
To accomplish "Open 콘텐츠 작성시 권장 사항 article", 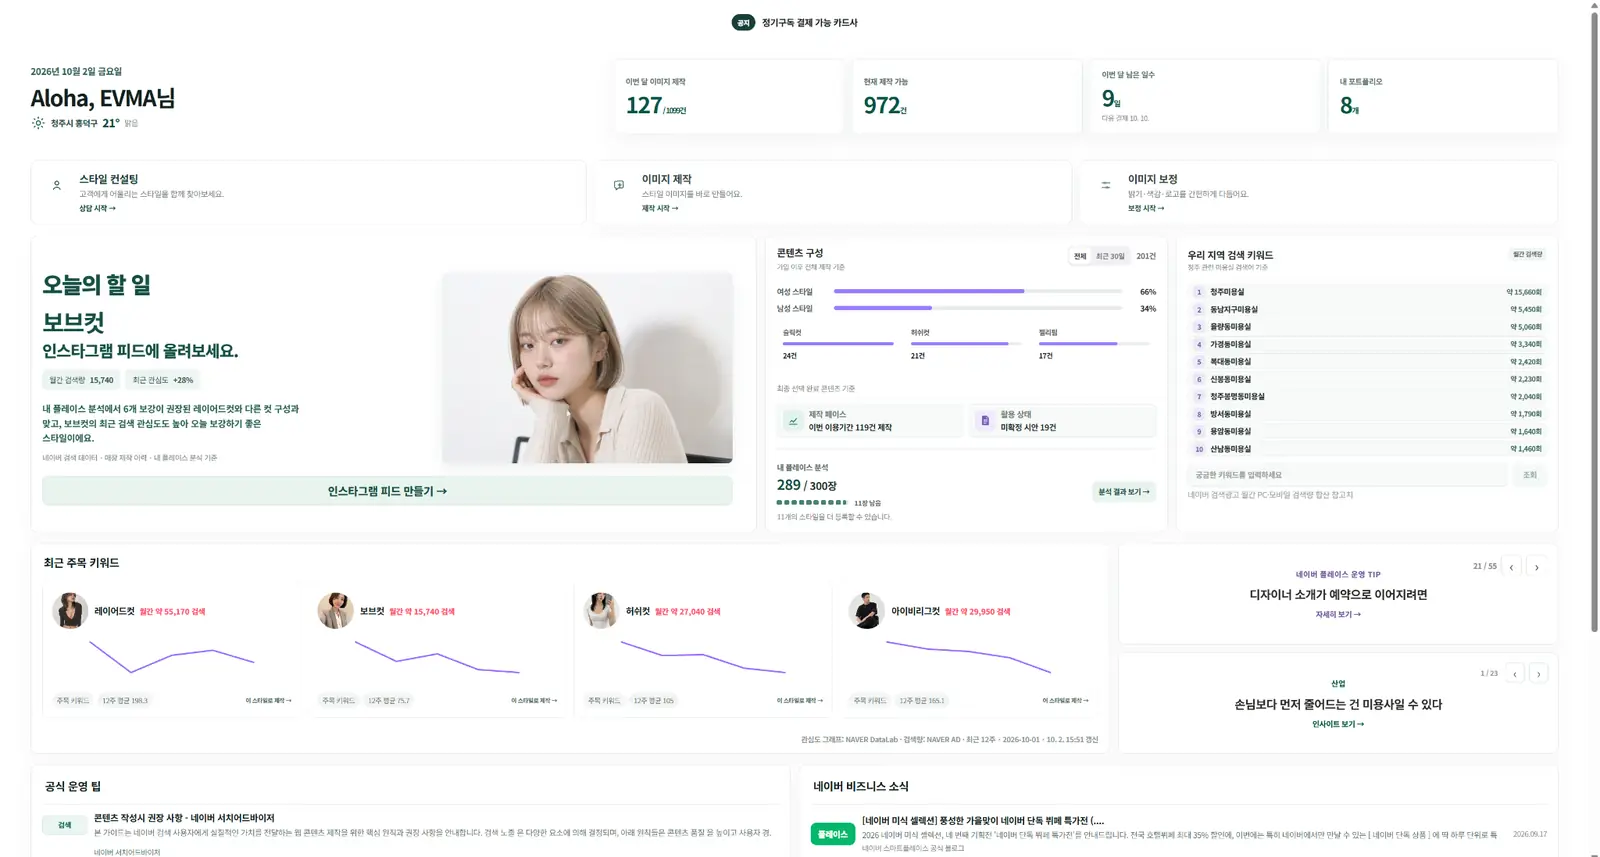I will 184,818.
